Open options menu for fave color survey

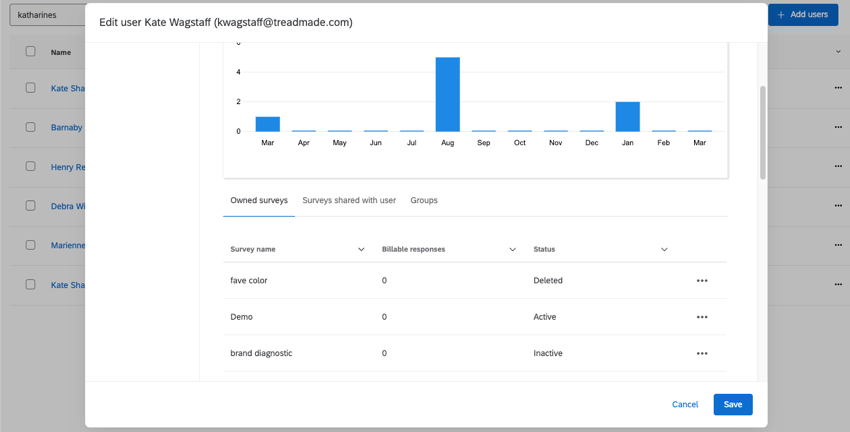point(702,281)
